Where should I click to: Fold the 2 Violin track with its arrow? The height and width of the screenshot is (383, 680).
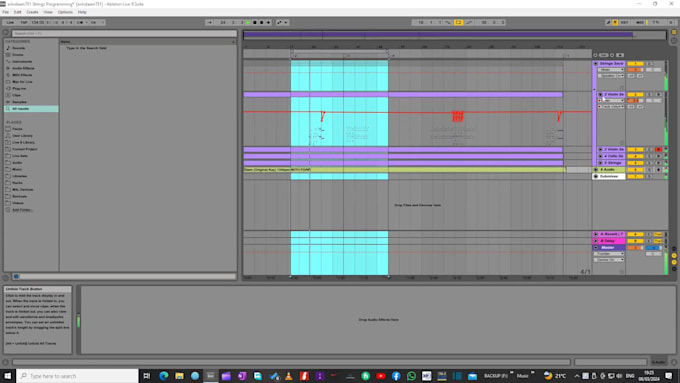(x=600, y=95)
